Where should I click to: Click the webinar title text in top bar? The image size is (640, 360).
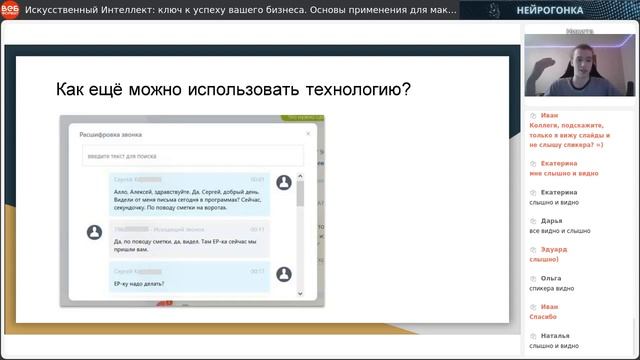(x=241, y=10)
